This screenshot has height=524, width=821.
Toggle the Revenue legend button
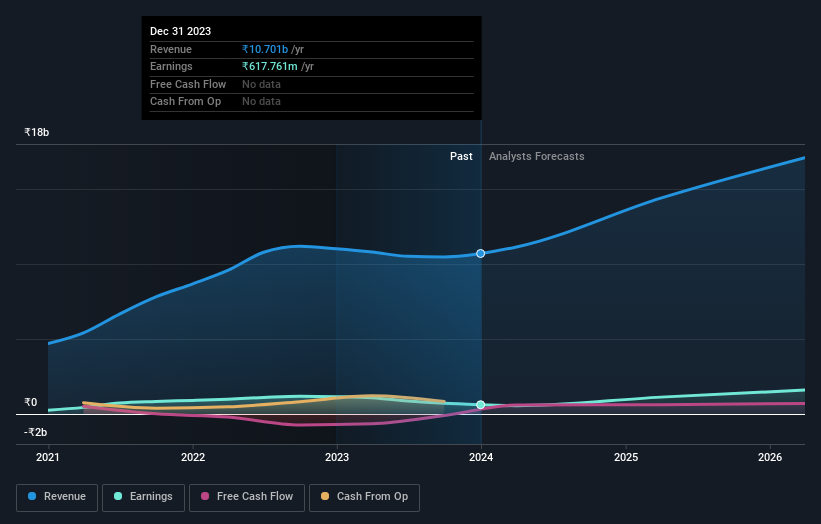point(57,497)
